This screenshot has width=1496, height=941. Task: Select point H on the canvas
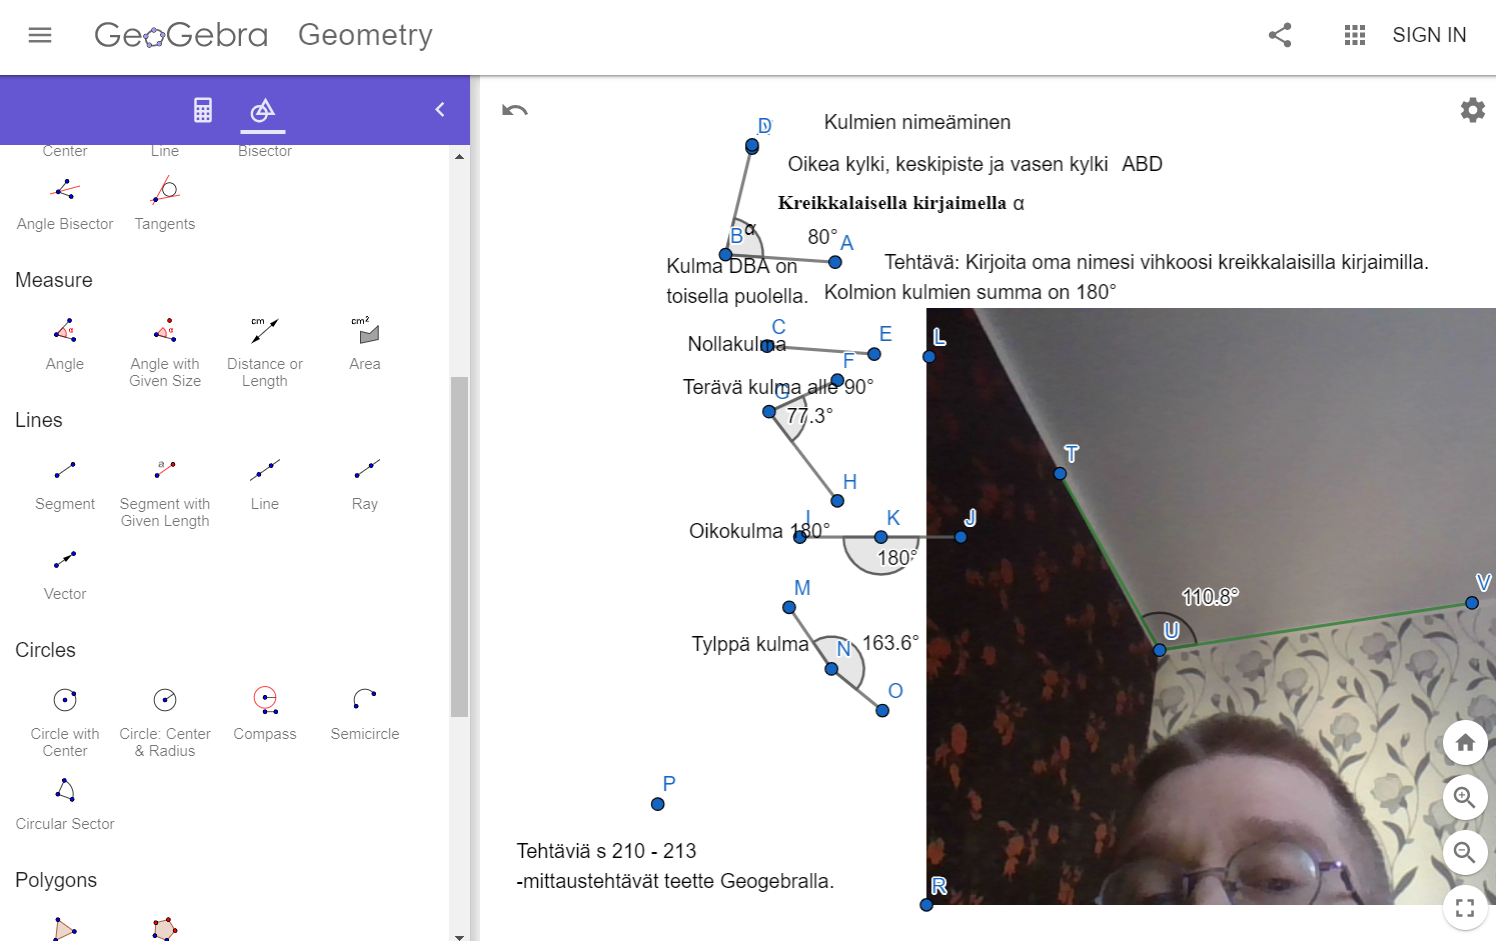coord(837,501)
